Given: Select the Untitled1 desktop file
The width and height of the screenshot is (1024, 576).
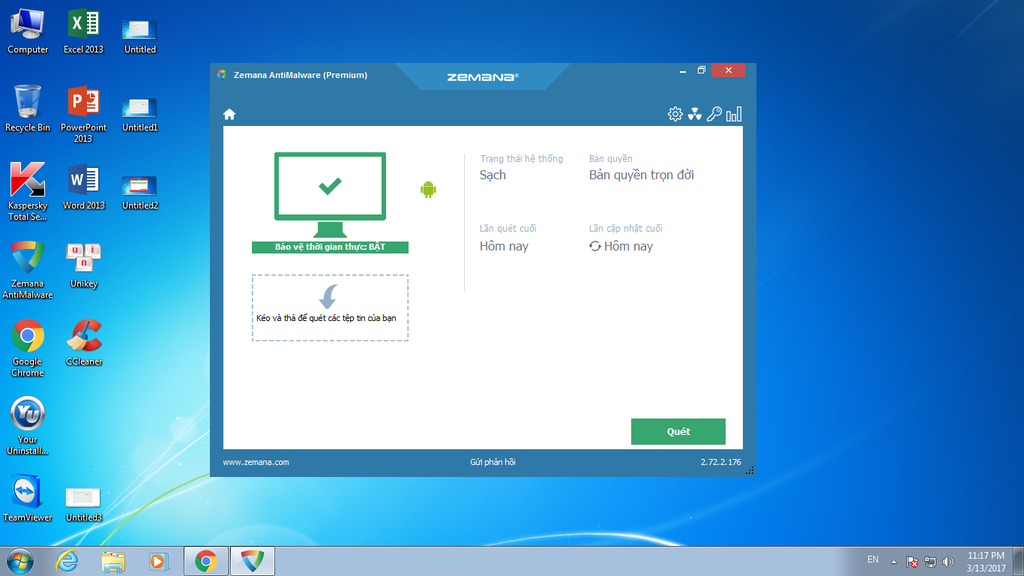Looking at the screenshot, I should 140,114.
